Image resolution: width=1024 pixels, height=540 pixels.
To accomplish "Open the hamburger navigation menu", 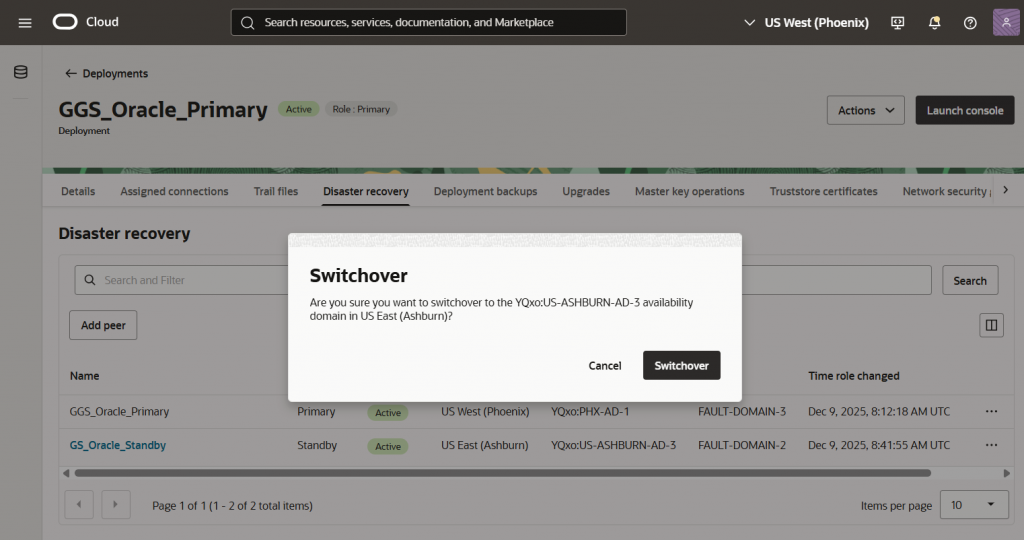I will pyautogui.click(x=25, y=23).
